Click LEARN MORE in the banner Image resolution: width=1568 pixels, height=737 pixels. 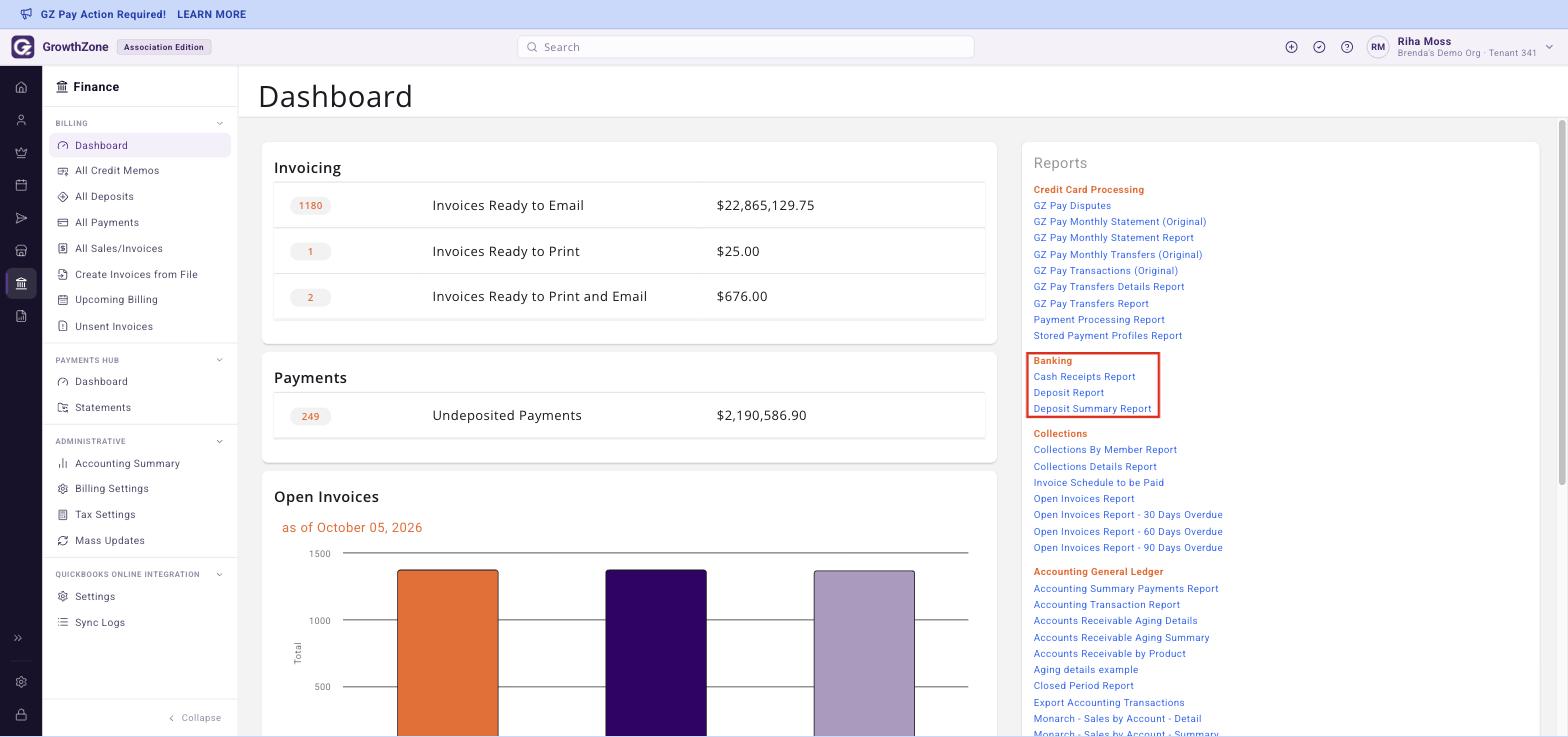point(211,14)
